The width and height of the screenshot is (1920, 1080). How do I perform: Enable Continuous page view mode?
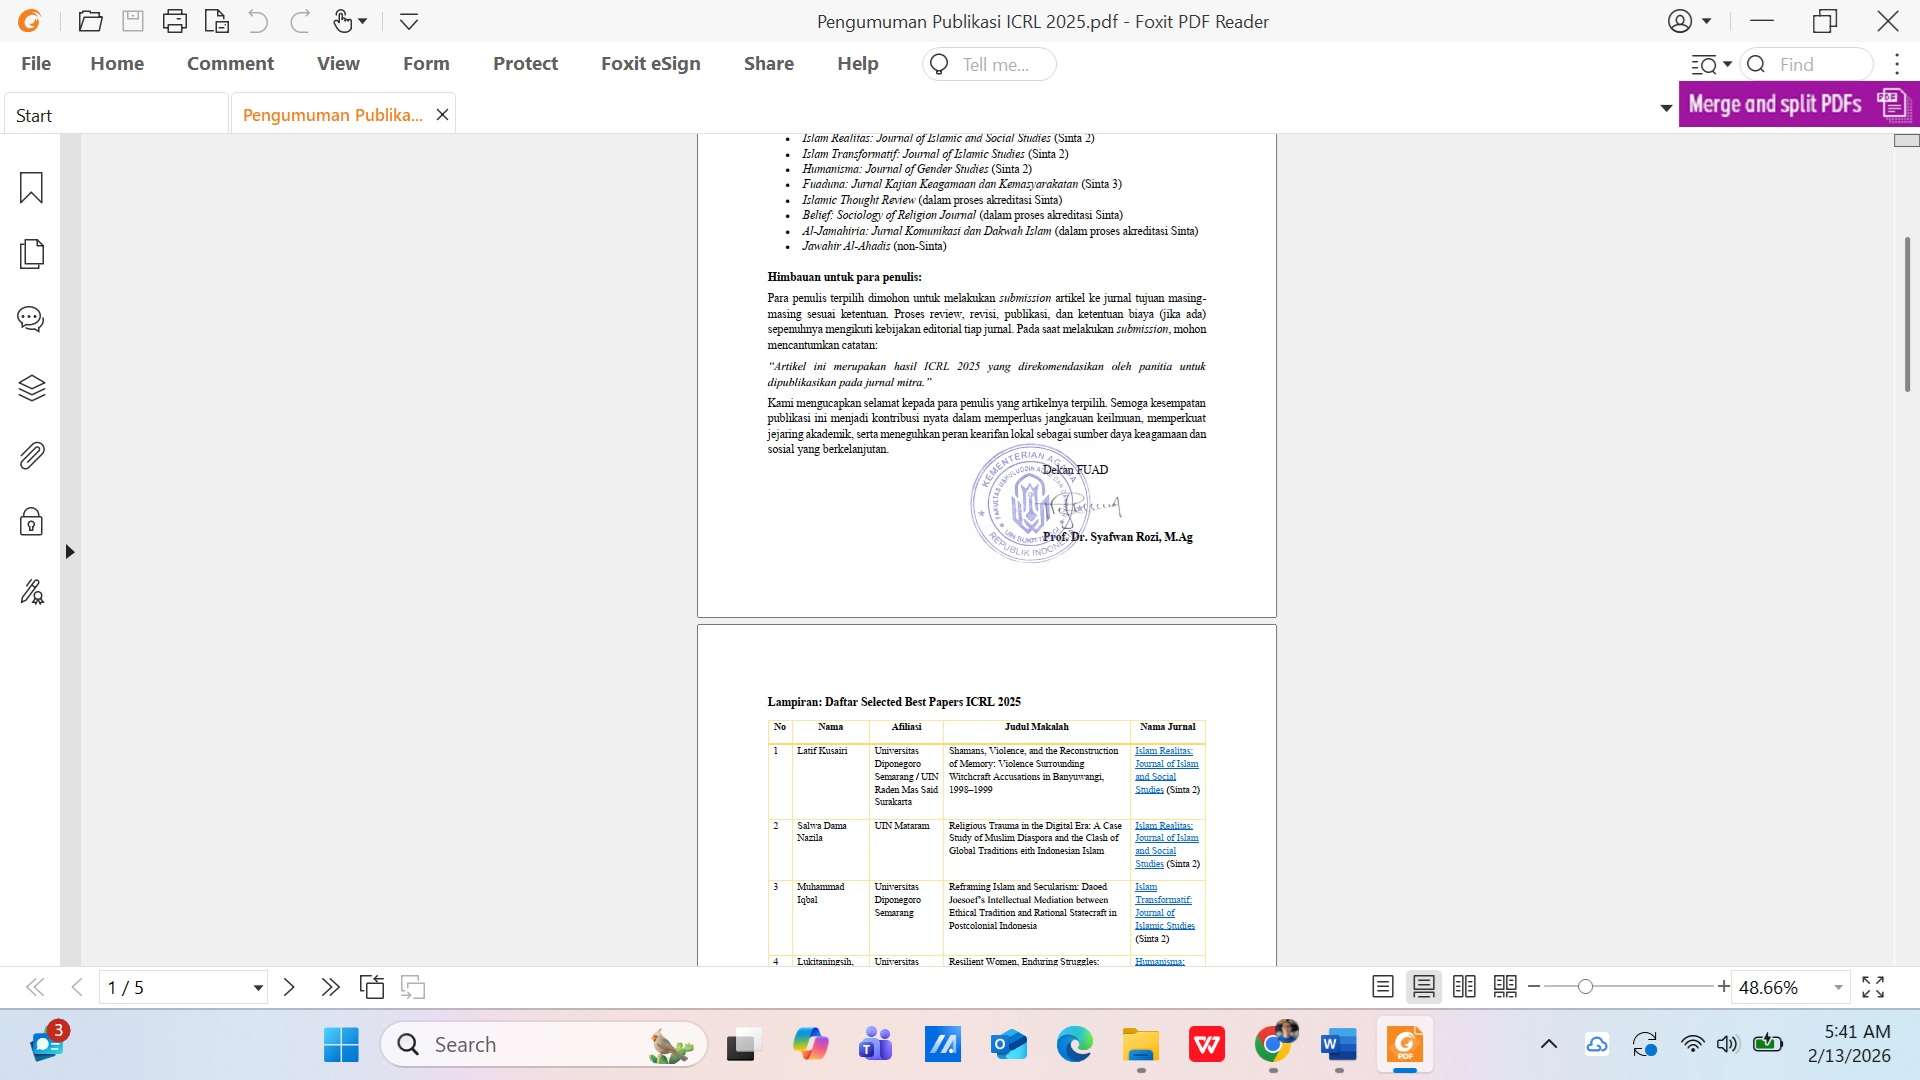[x=1423, y=987]
